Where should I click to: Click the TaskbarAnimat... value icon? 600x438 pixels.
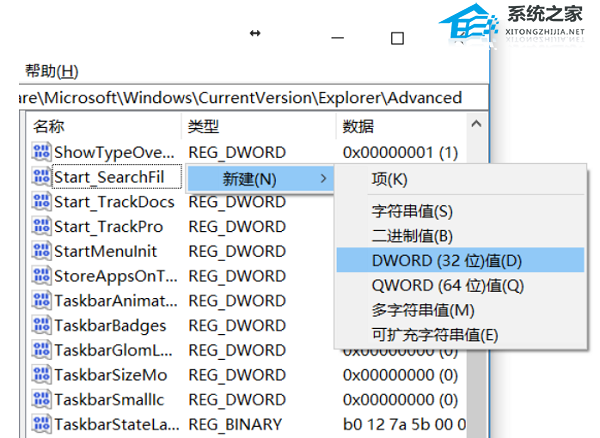tap(41, 301)
